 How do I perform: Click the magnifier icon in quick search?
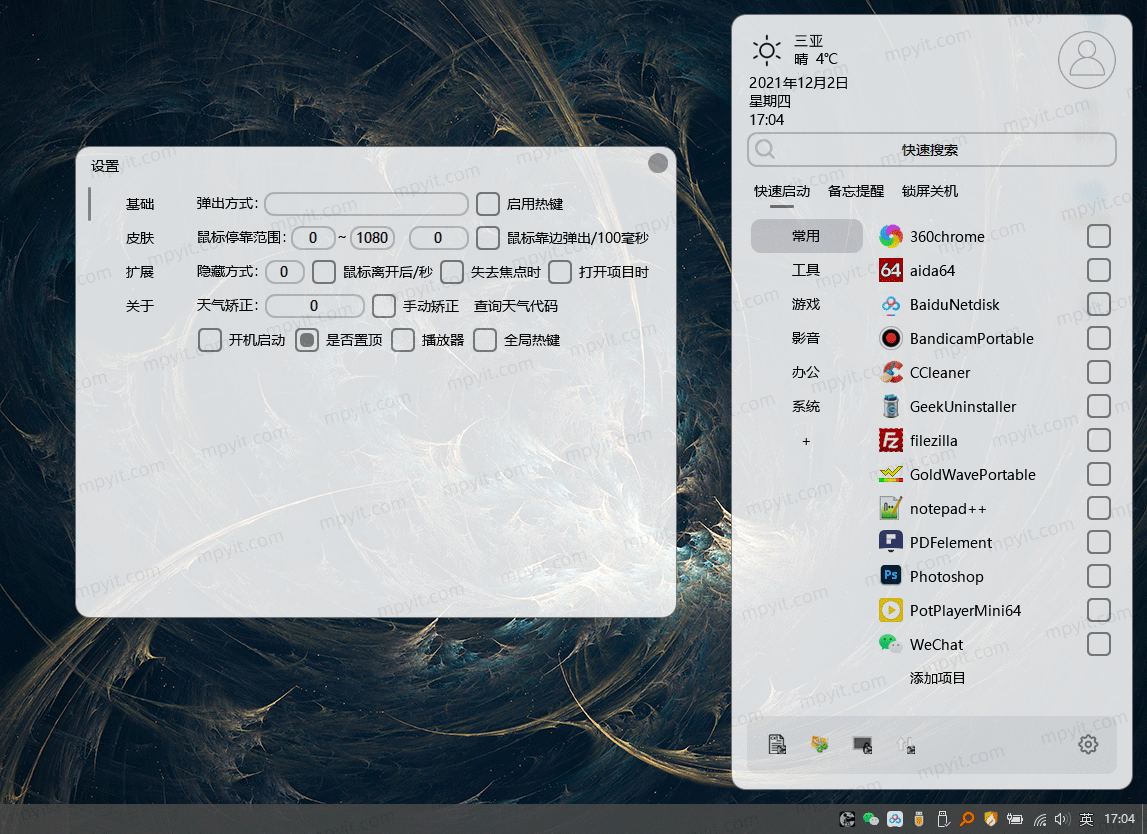click(765, 149)
